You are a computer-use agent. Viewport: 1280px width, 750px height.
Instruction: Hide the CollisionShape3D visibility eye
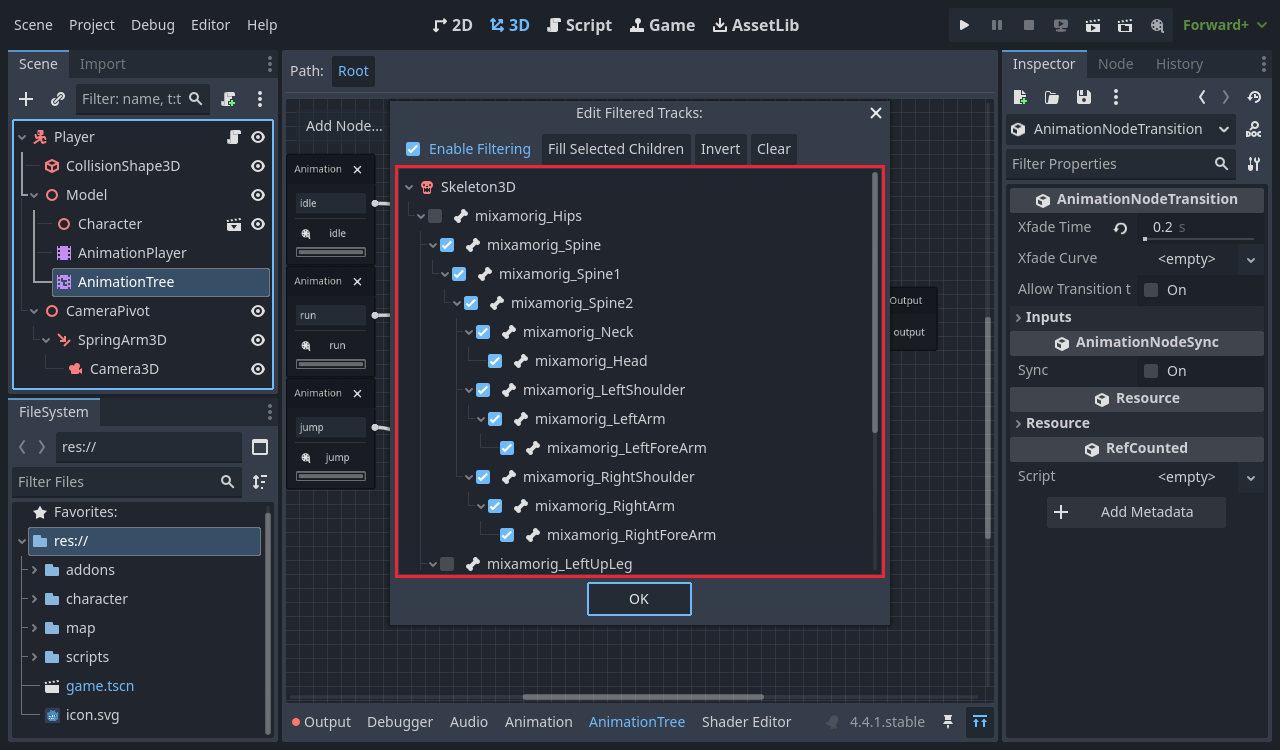pos(258,166)
